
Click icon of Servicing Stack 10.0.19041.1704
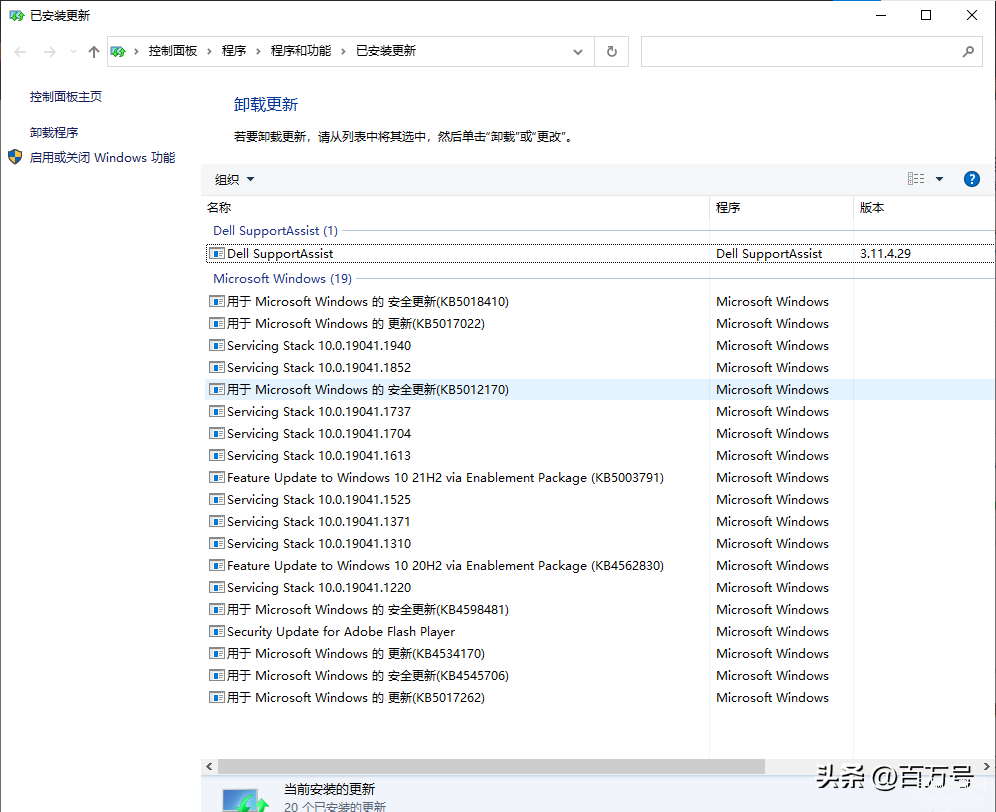pyautogui.click(x=217, y=433)
